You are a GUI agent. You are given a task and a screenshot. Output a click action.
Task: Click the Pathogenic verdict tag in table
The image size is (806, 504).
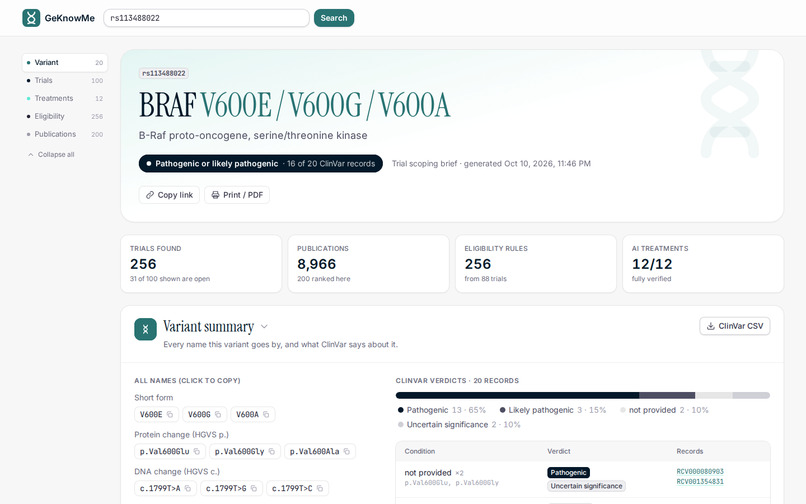(x=568, y=473)
